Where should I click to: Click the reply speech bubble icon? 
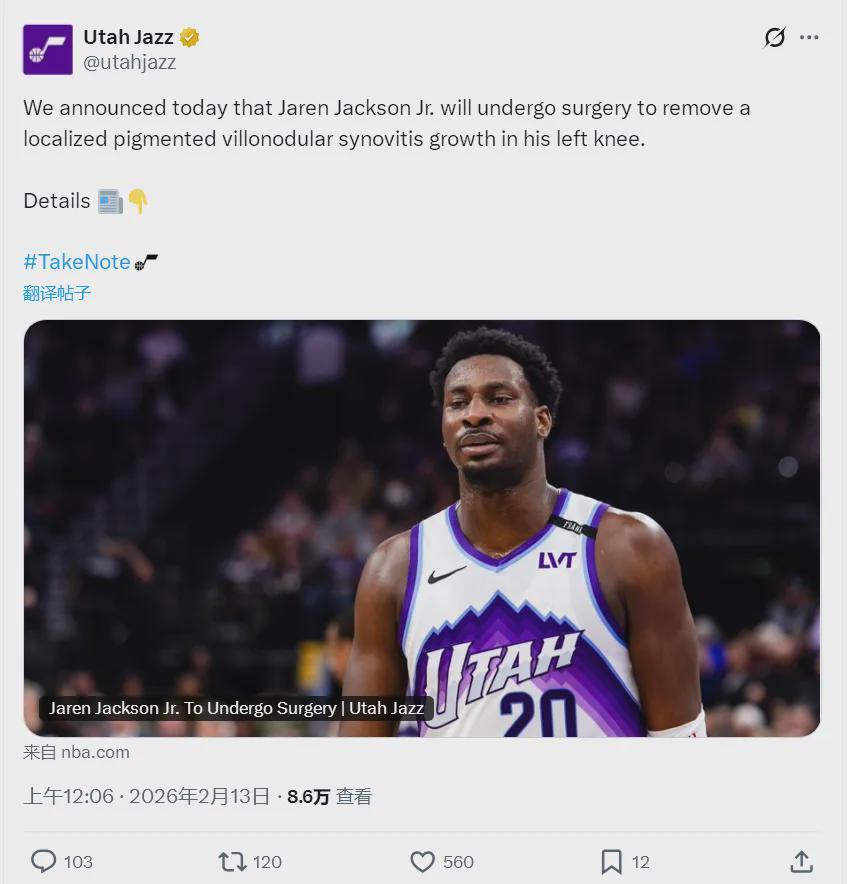tap(43, 861)
